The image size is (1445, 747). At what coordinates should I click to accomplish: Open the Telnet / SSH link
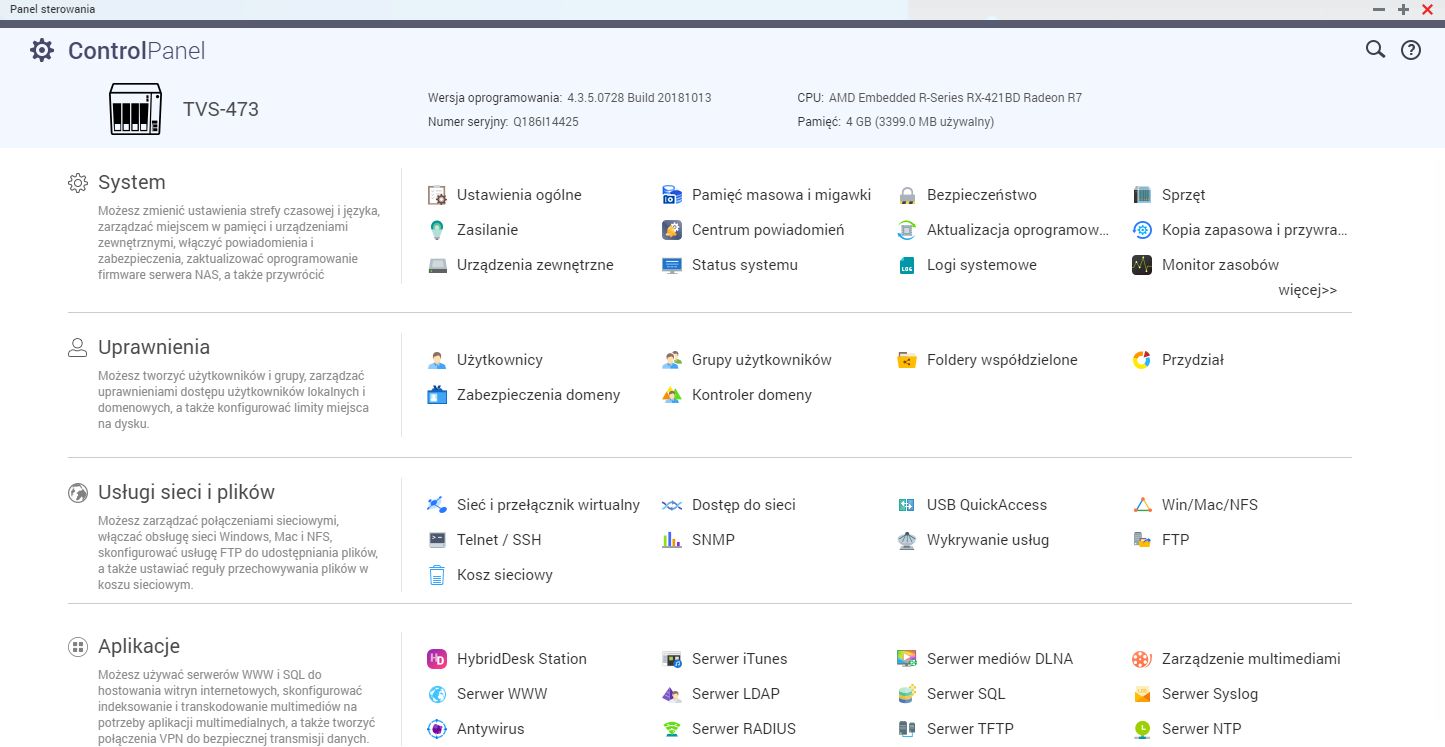(499, 540)
